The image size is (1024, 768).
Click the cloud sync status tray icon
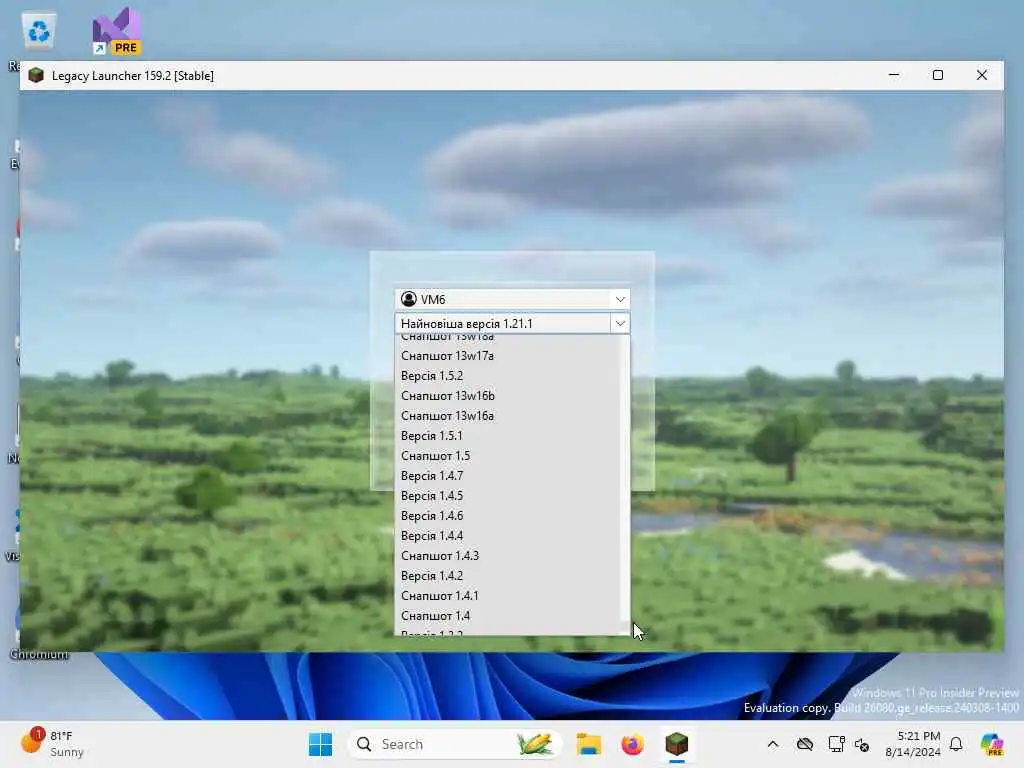coord(805,744)
